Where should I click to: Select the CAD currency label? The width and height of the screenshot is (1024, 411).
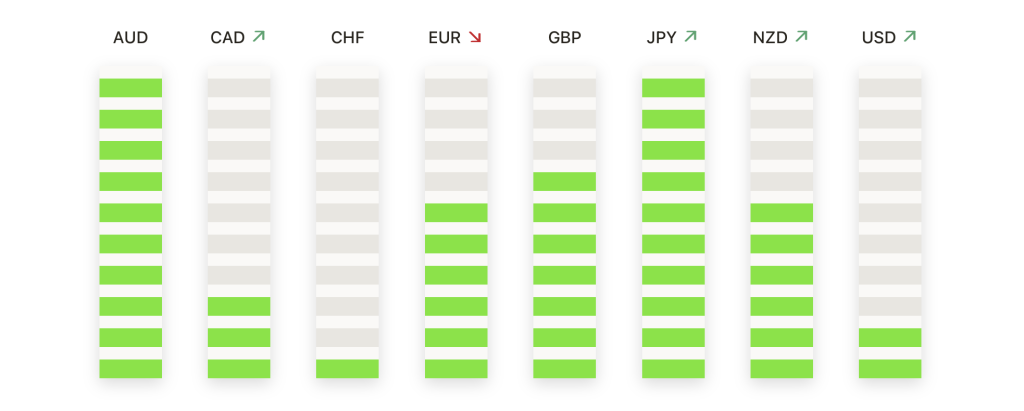click(x=227, y=38)
